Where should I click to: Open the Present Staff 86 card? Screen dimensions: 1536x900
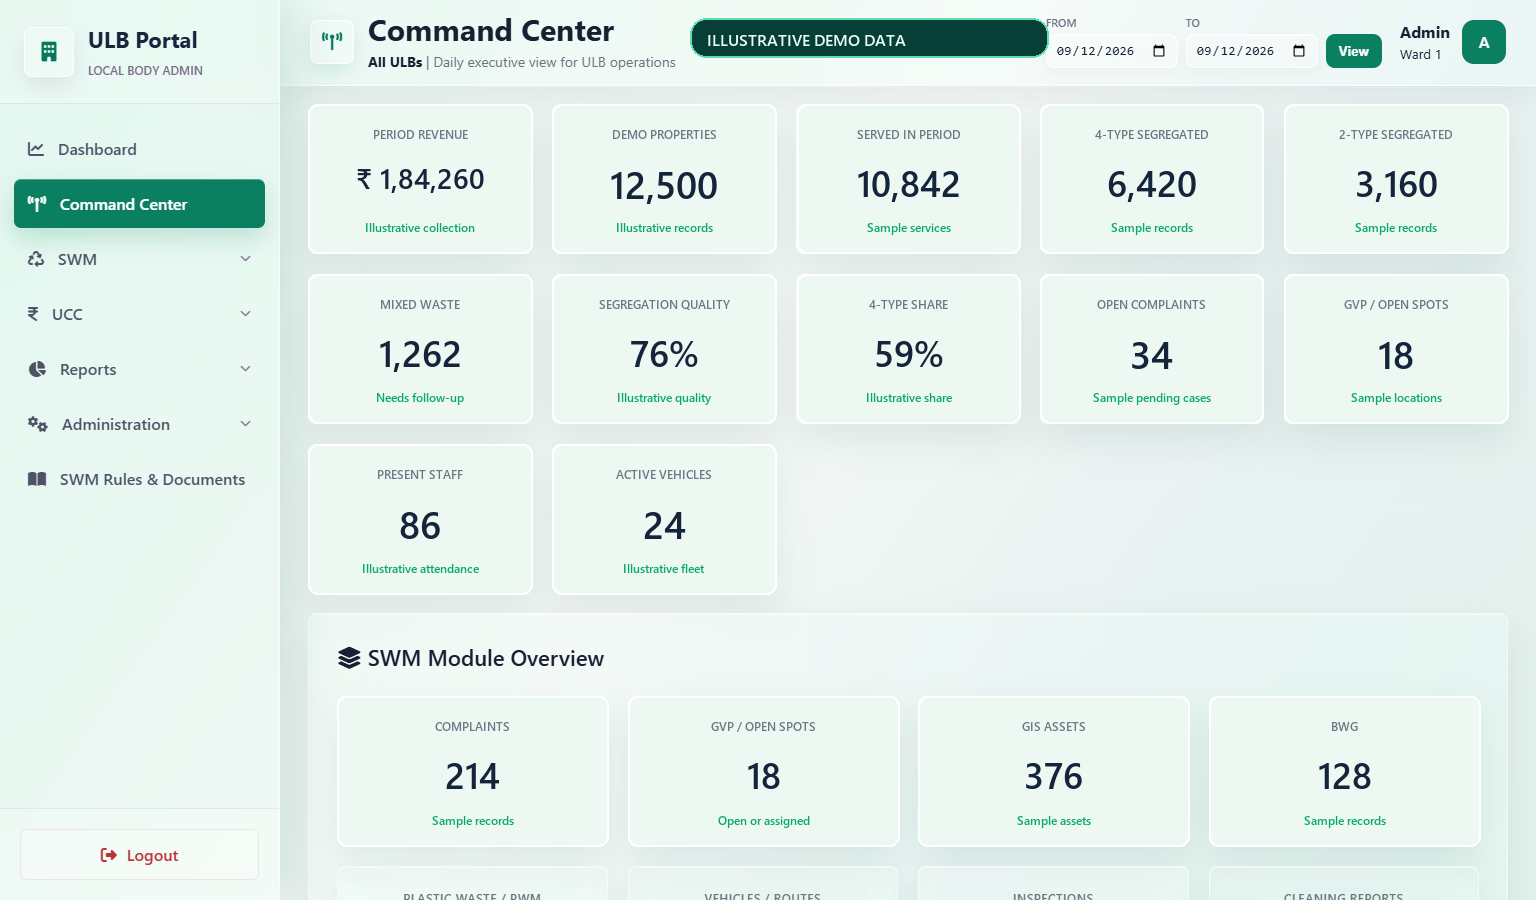click(x=420, y=520)
